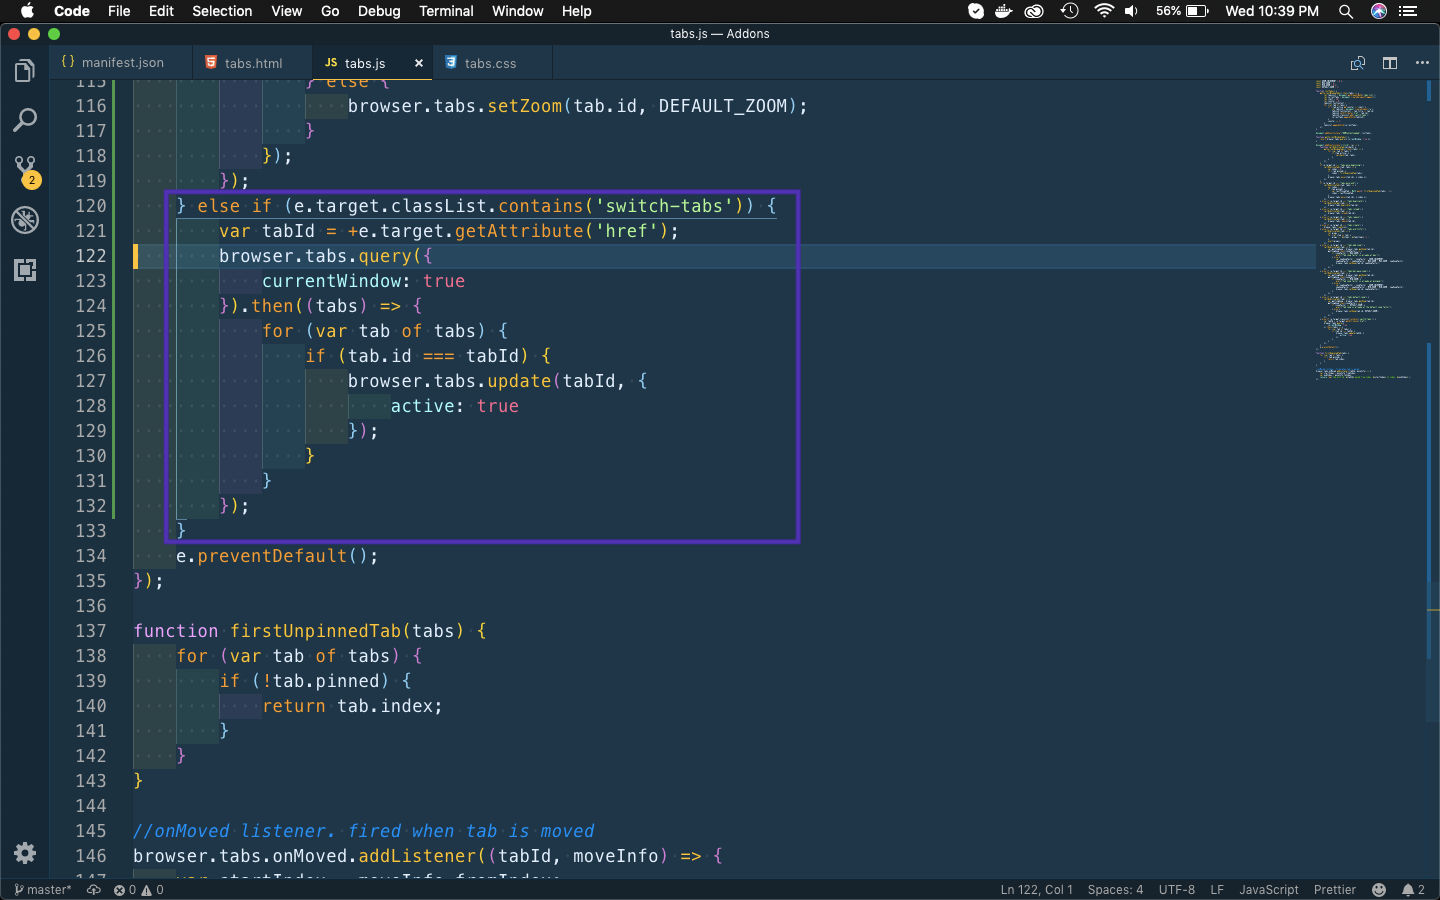Open the Selection menu
1440x900 pixels.
tap(222, 11)
